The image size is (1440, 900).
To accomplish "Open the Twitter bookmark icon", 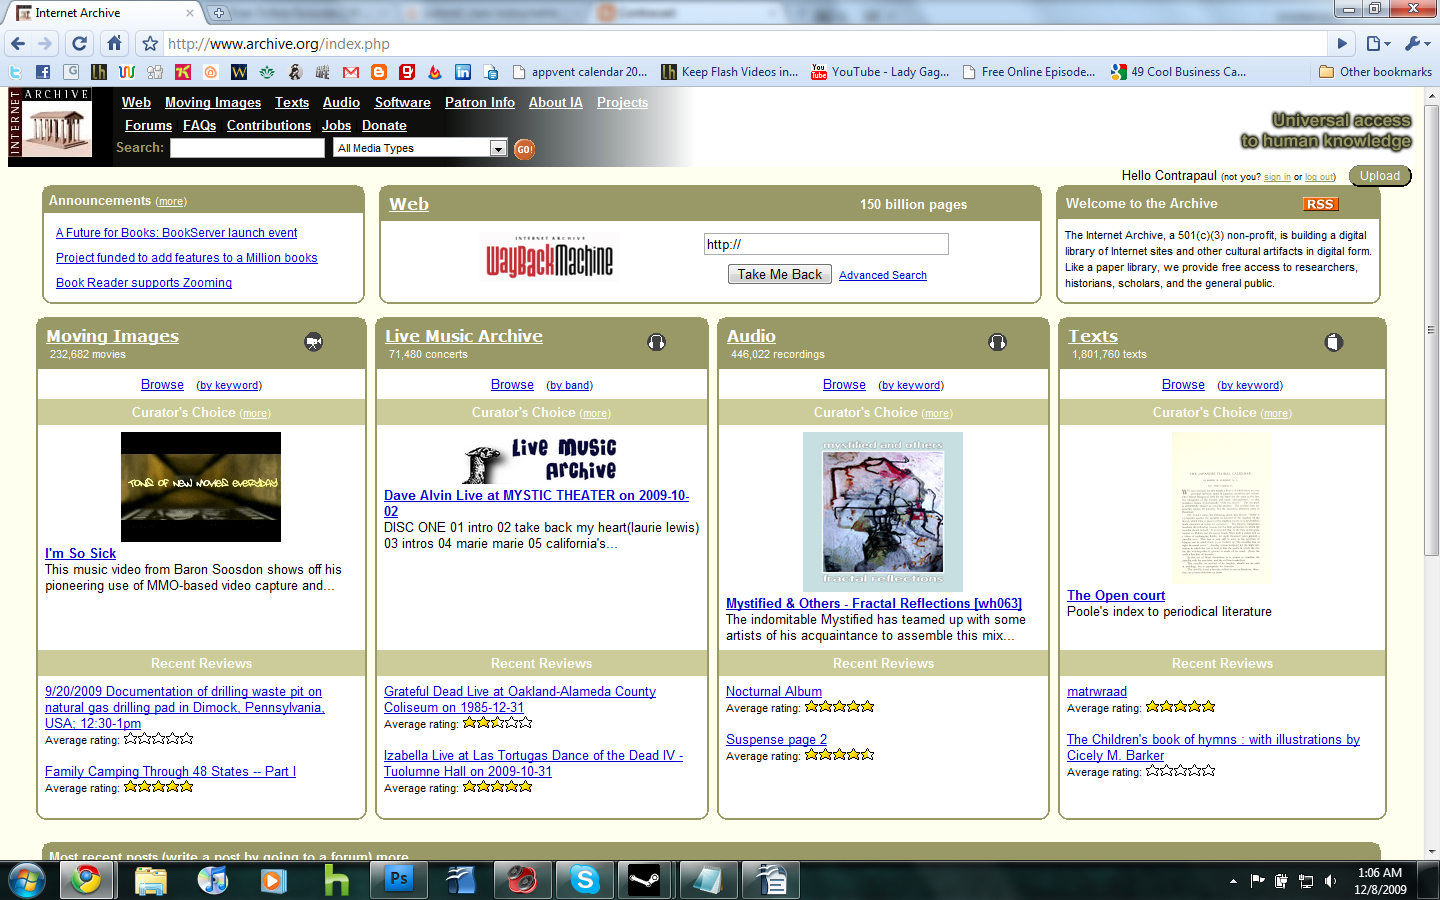I will pos(15,72).
